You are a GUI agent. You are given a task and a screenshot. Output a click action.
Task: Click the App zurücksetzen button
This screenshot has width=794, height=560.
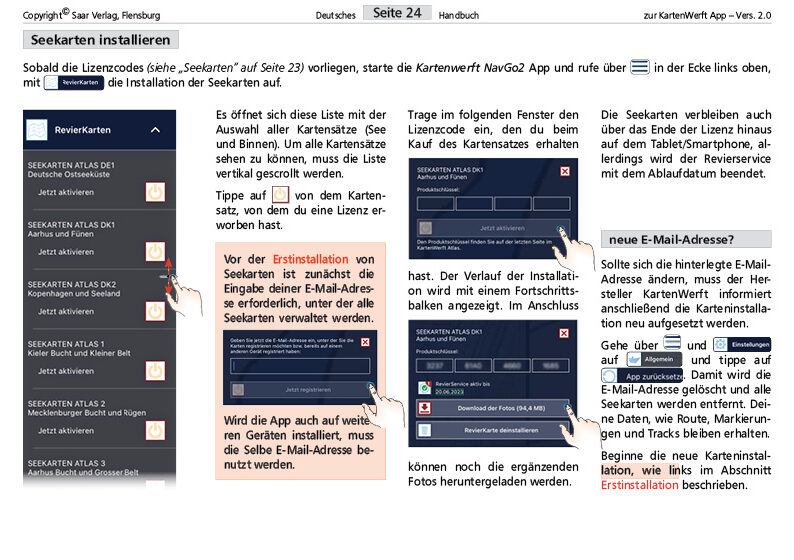point(642,376)
